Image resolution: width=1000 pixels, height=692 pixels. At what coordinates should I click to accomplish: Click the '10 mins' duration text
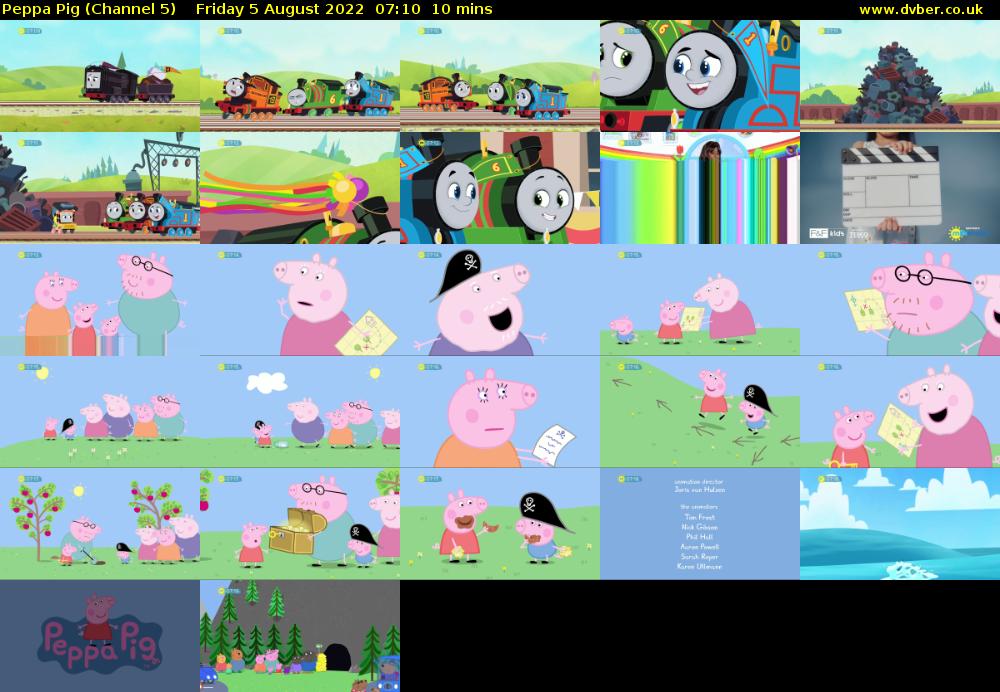point(462,10)
